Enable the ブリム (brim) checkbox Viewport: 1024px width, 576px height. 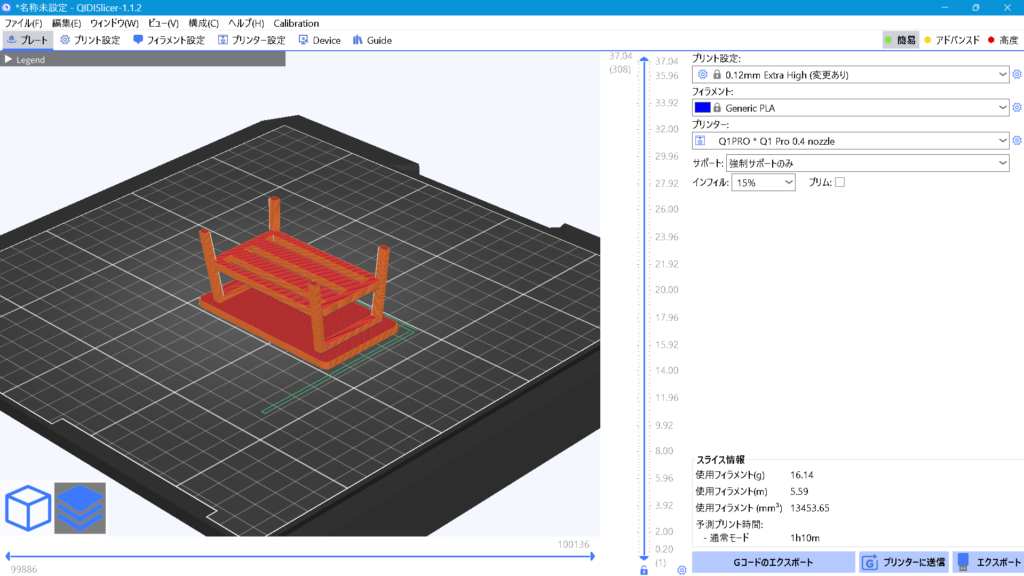click(840, 182)
